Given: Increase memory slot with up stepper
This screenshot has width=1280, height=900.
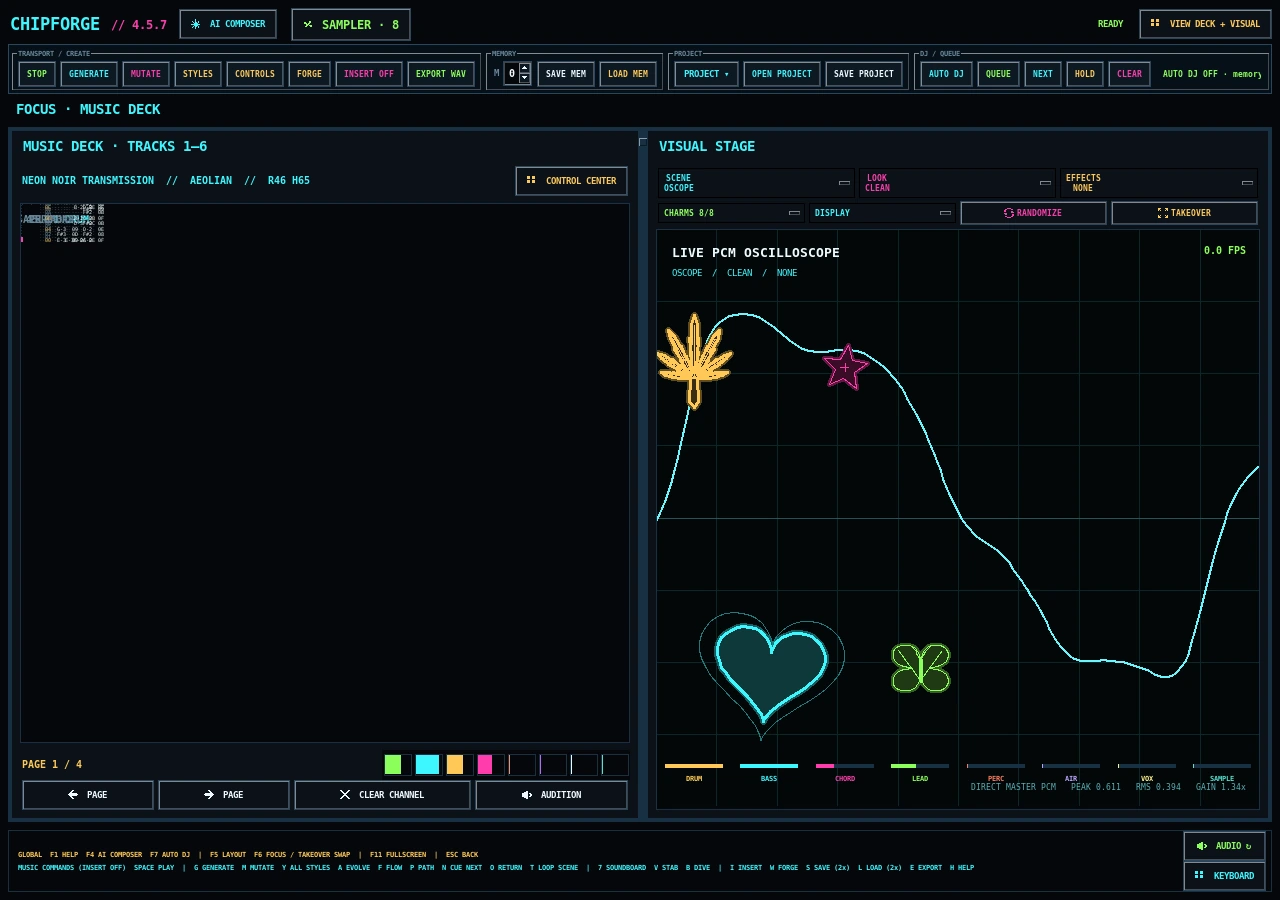Looking at the screenshot, I should (x=525, y=68).
